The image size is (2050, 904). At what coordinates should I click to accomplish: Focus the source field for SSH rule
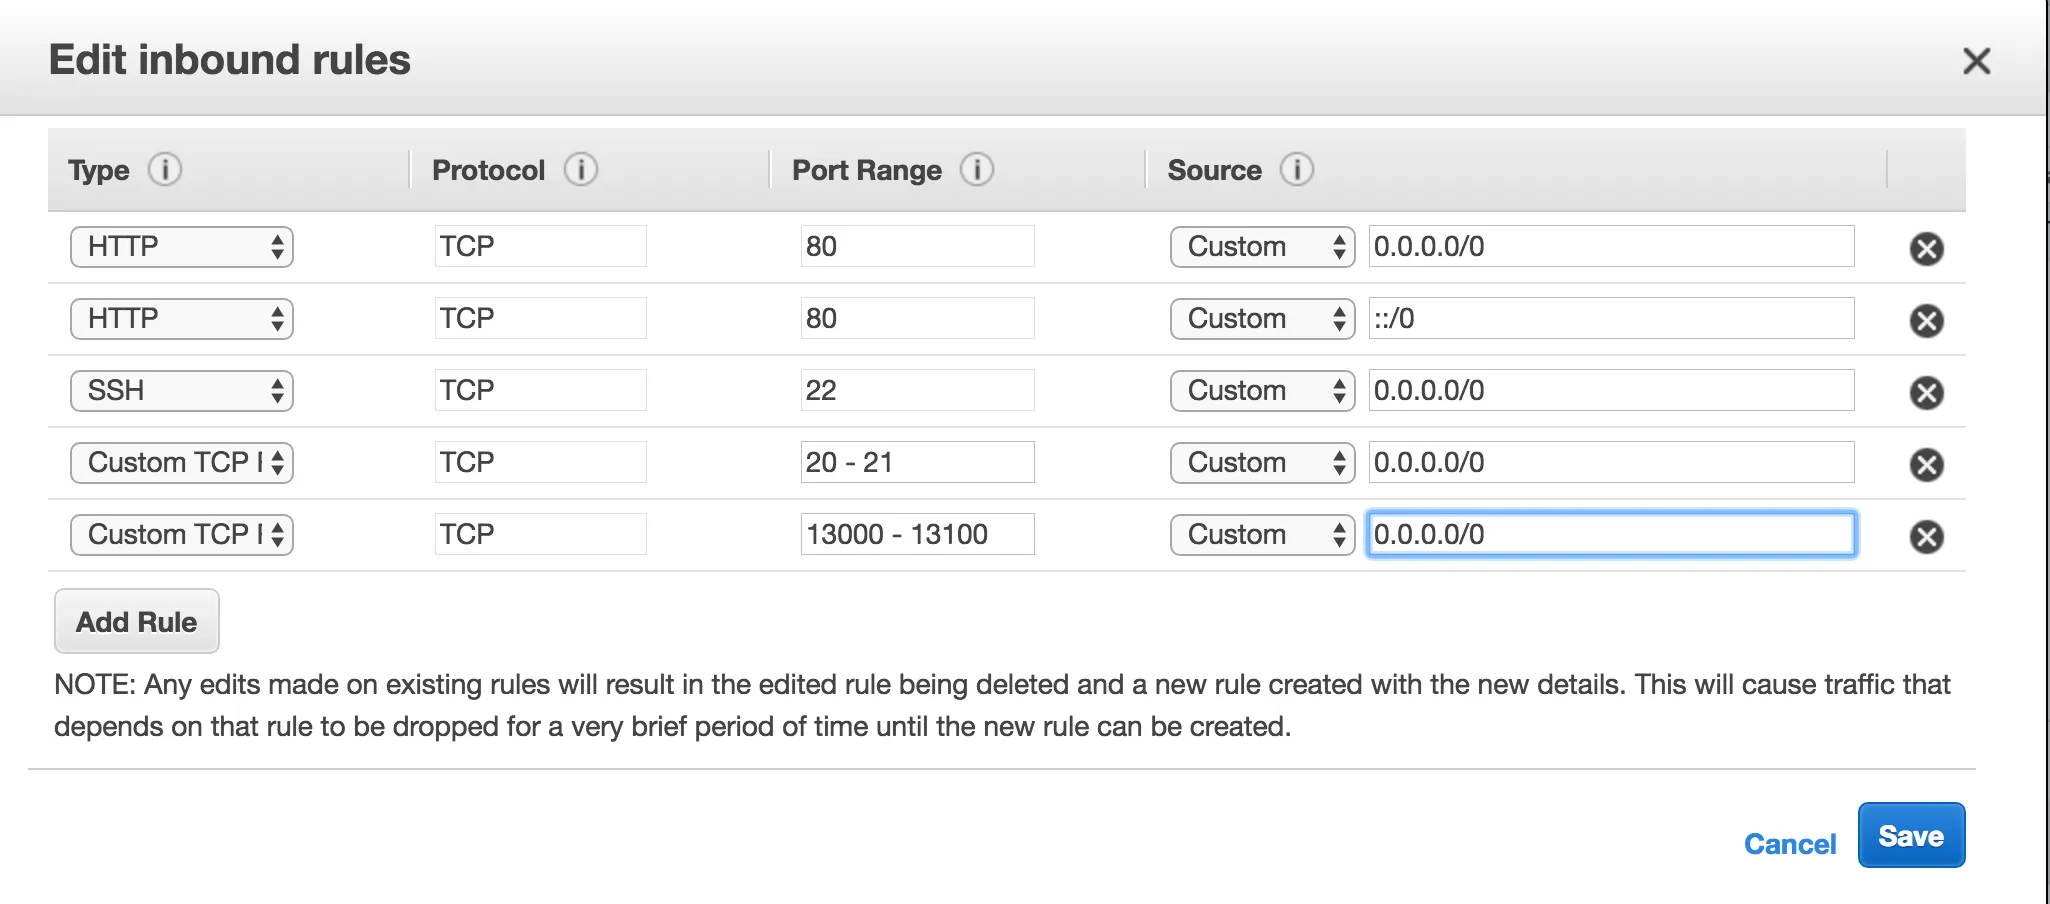[x=1610, y=390]
